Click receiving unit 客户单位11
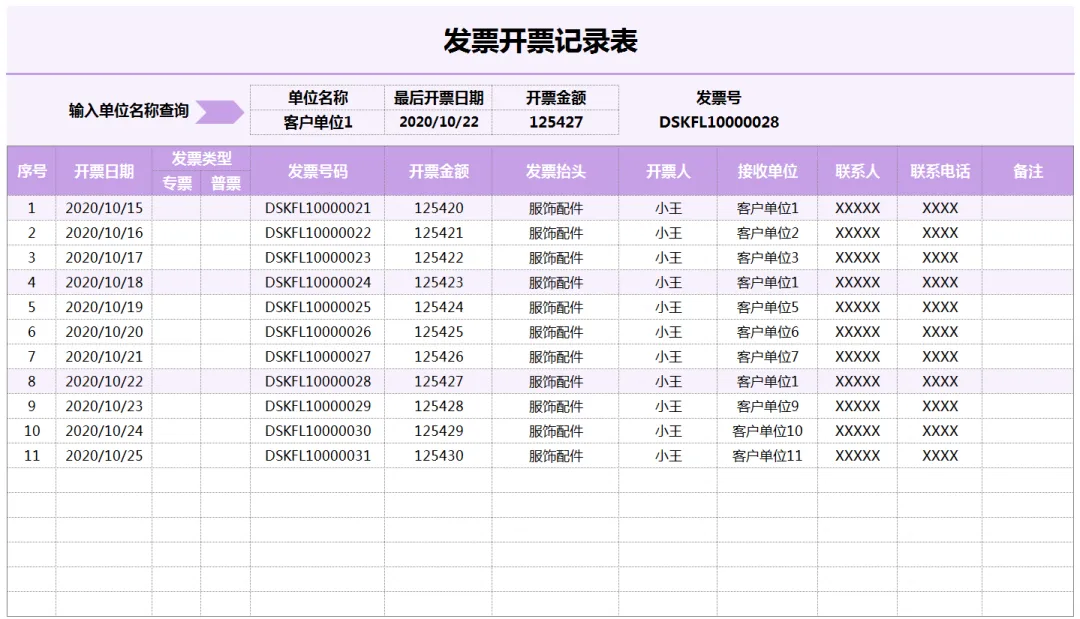The height and width of the screenshot is (619, 1080). click(767, 456)
